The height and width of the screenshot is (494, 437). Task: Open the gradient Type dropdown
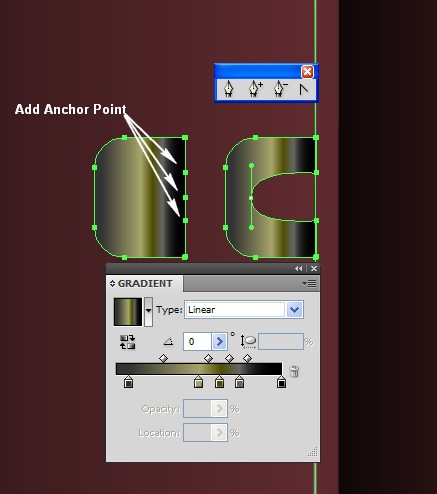tap(294, 310)
